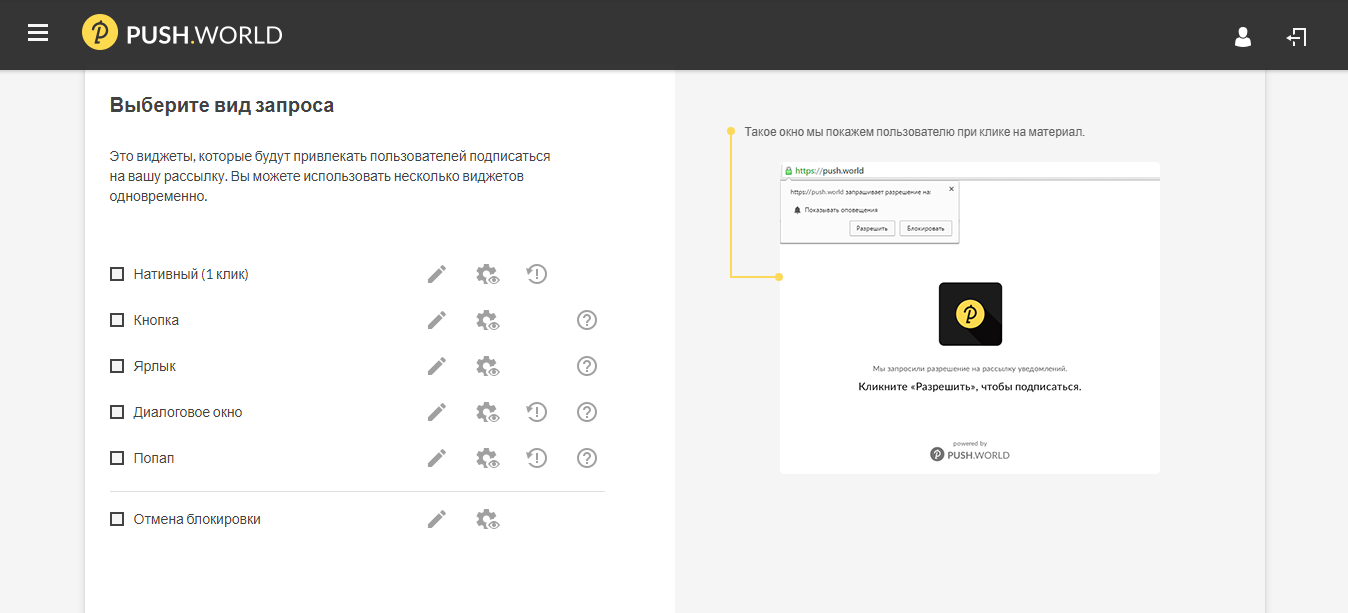Image resolution: width=1348 pixels, height=613 pixels.
Task: Edit the Попап widget with pencil
Action: pos(437,458)
